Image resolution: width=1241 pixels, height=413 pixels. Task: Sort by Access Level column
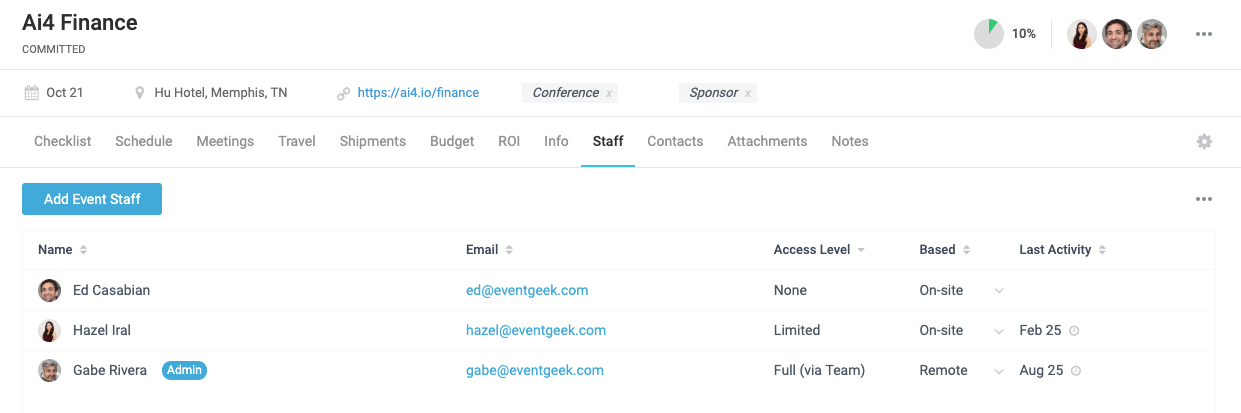click(x=819, y=250)
